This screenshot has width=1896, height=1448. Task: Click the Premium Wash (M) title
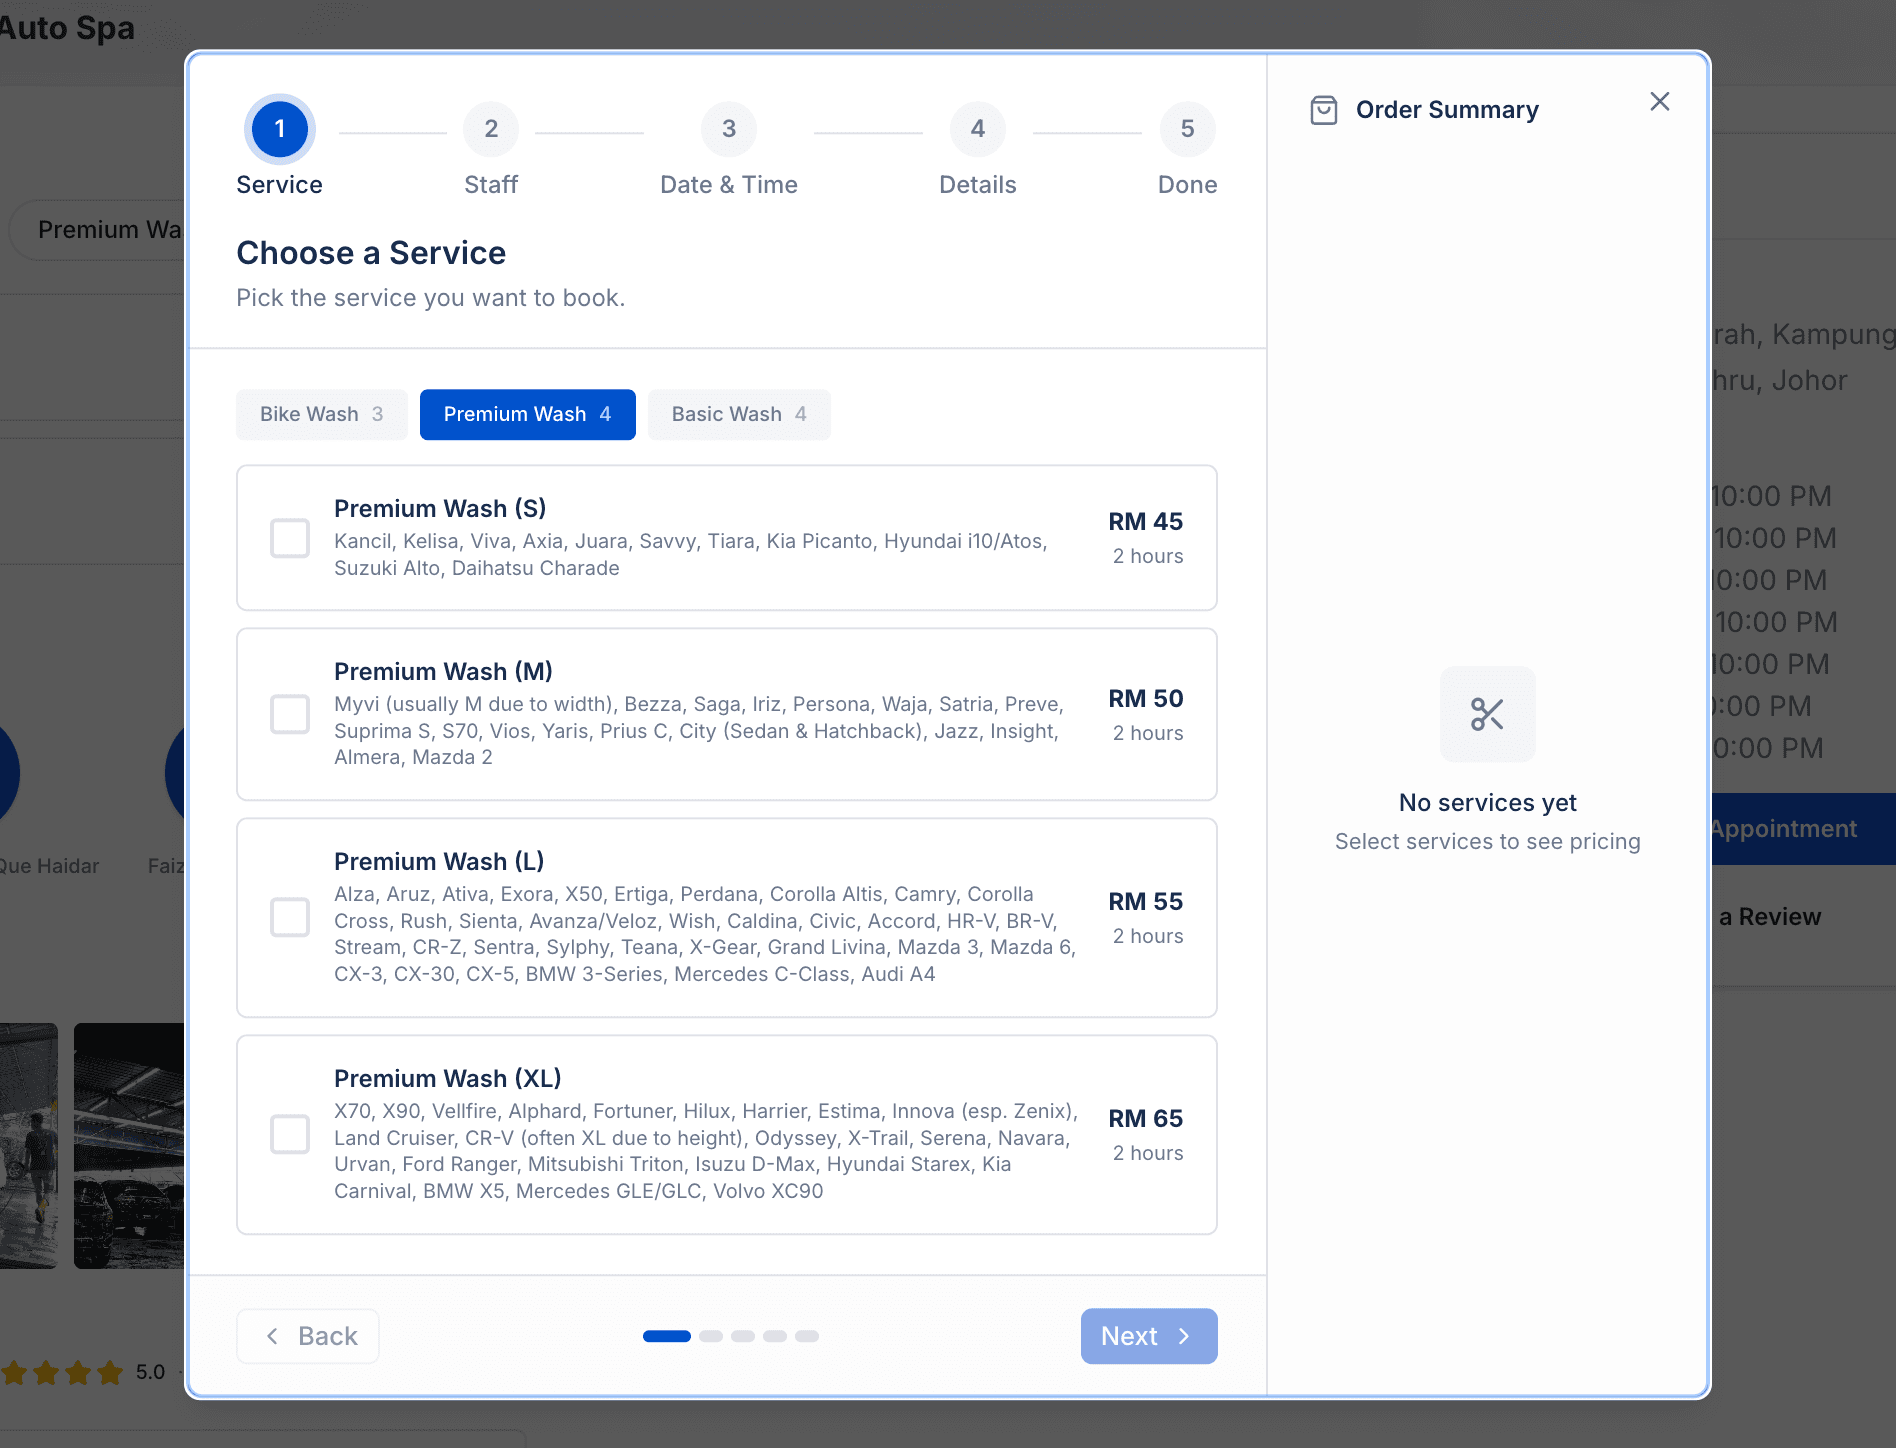pos(443,671)
